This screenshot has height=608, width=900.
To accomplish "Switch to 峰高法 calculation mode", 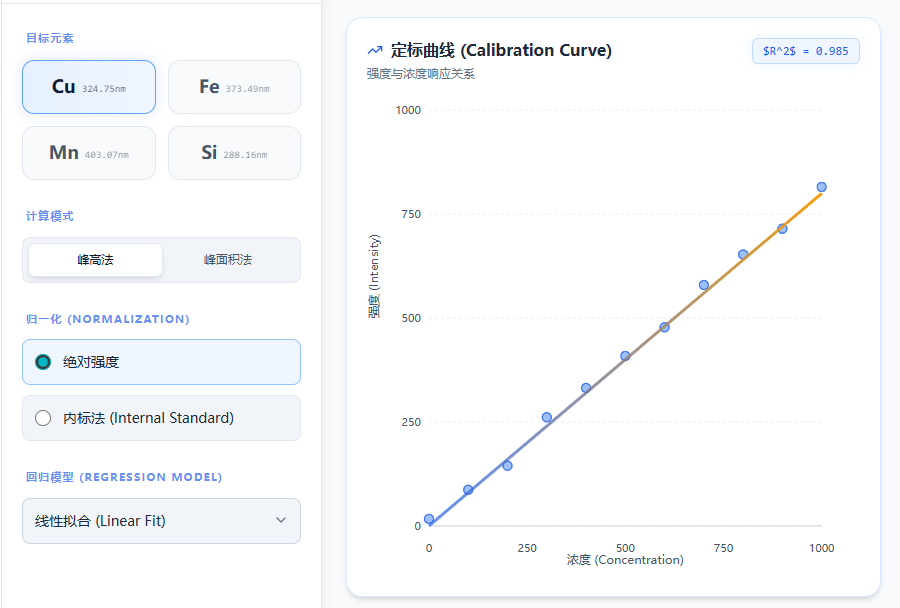I will click(95, 260).
